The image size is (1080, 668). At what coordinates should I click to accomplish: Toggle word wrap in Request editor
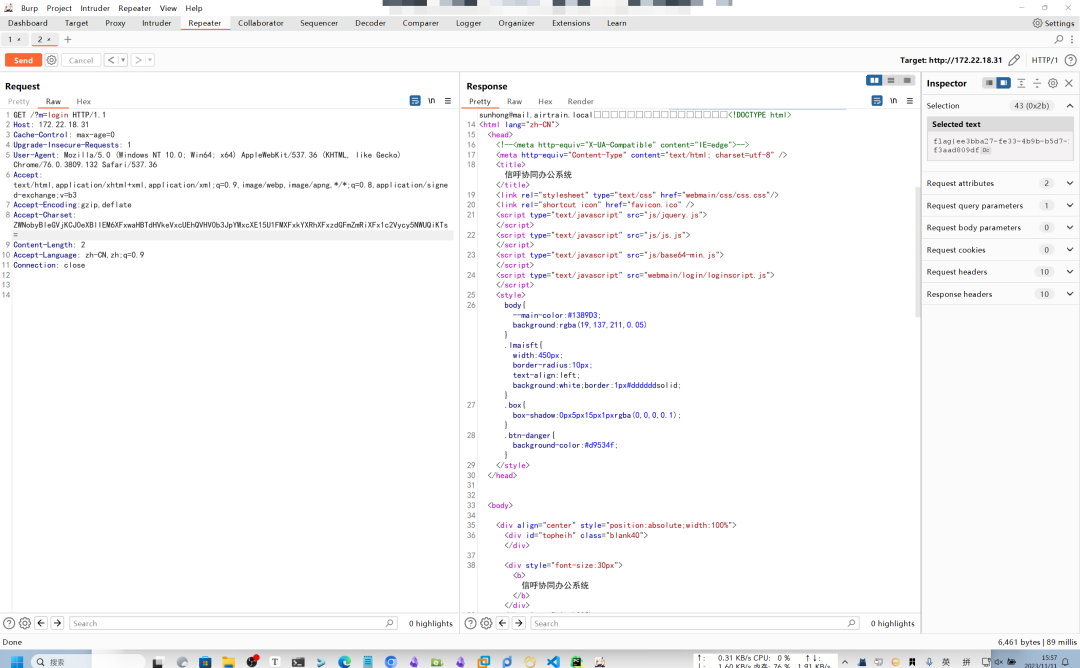(415, 101)
